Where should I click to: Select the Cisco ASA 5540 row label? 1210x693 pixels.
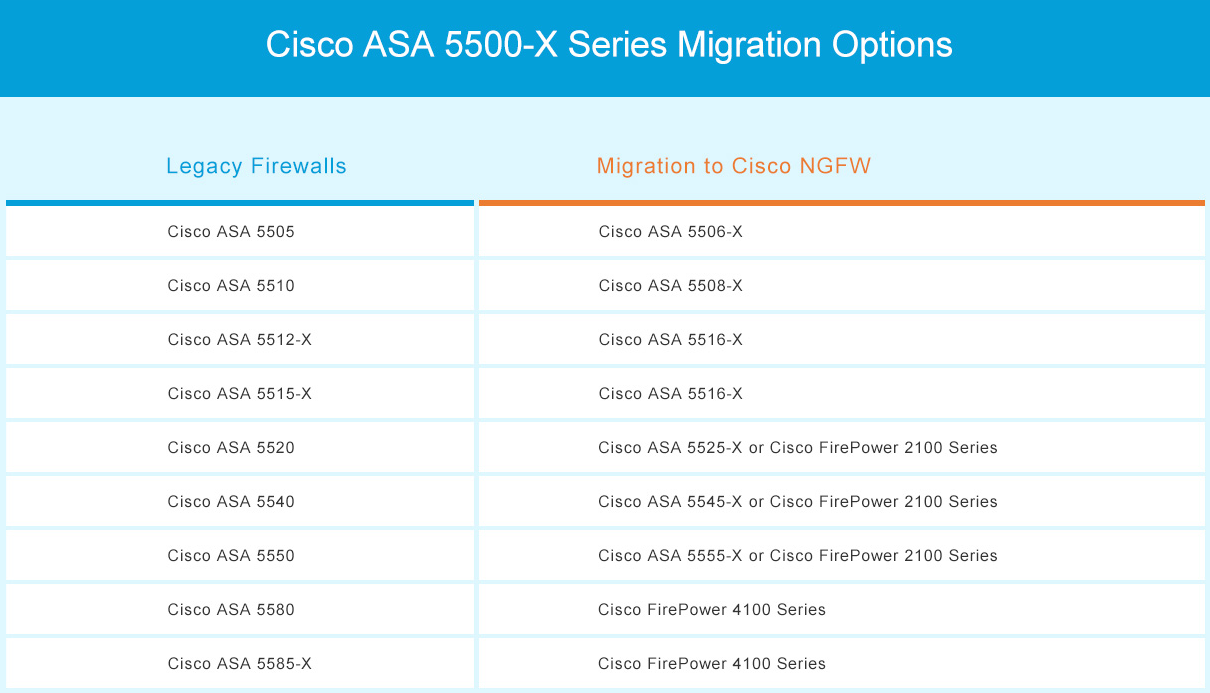(x=231, y=502)
